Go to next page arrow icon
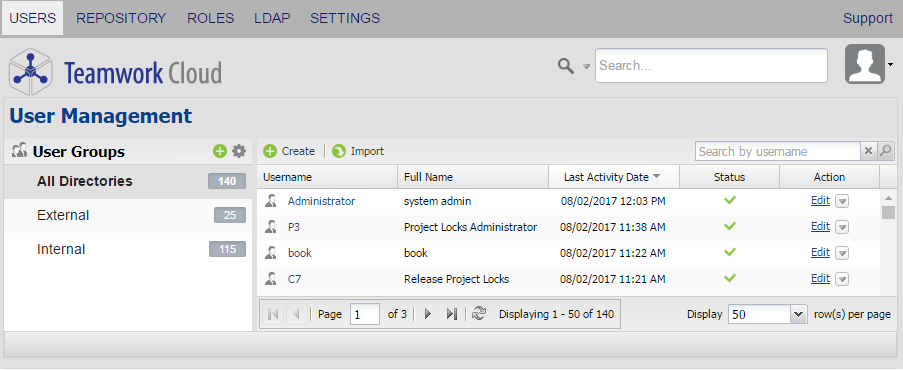Screen dimensions: 903x370 click(427, 314)
